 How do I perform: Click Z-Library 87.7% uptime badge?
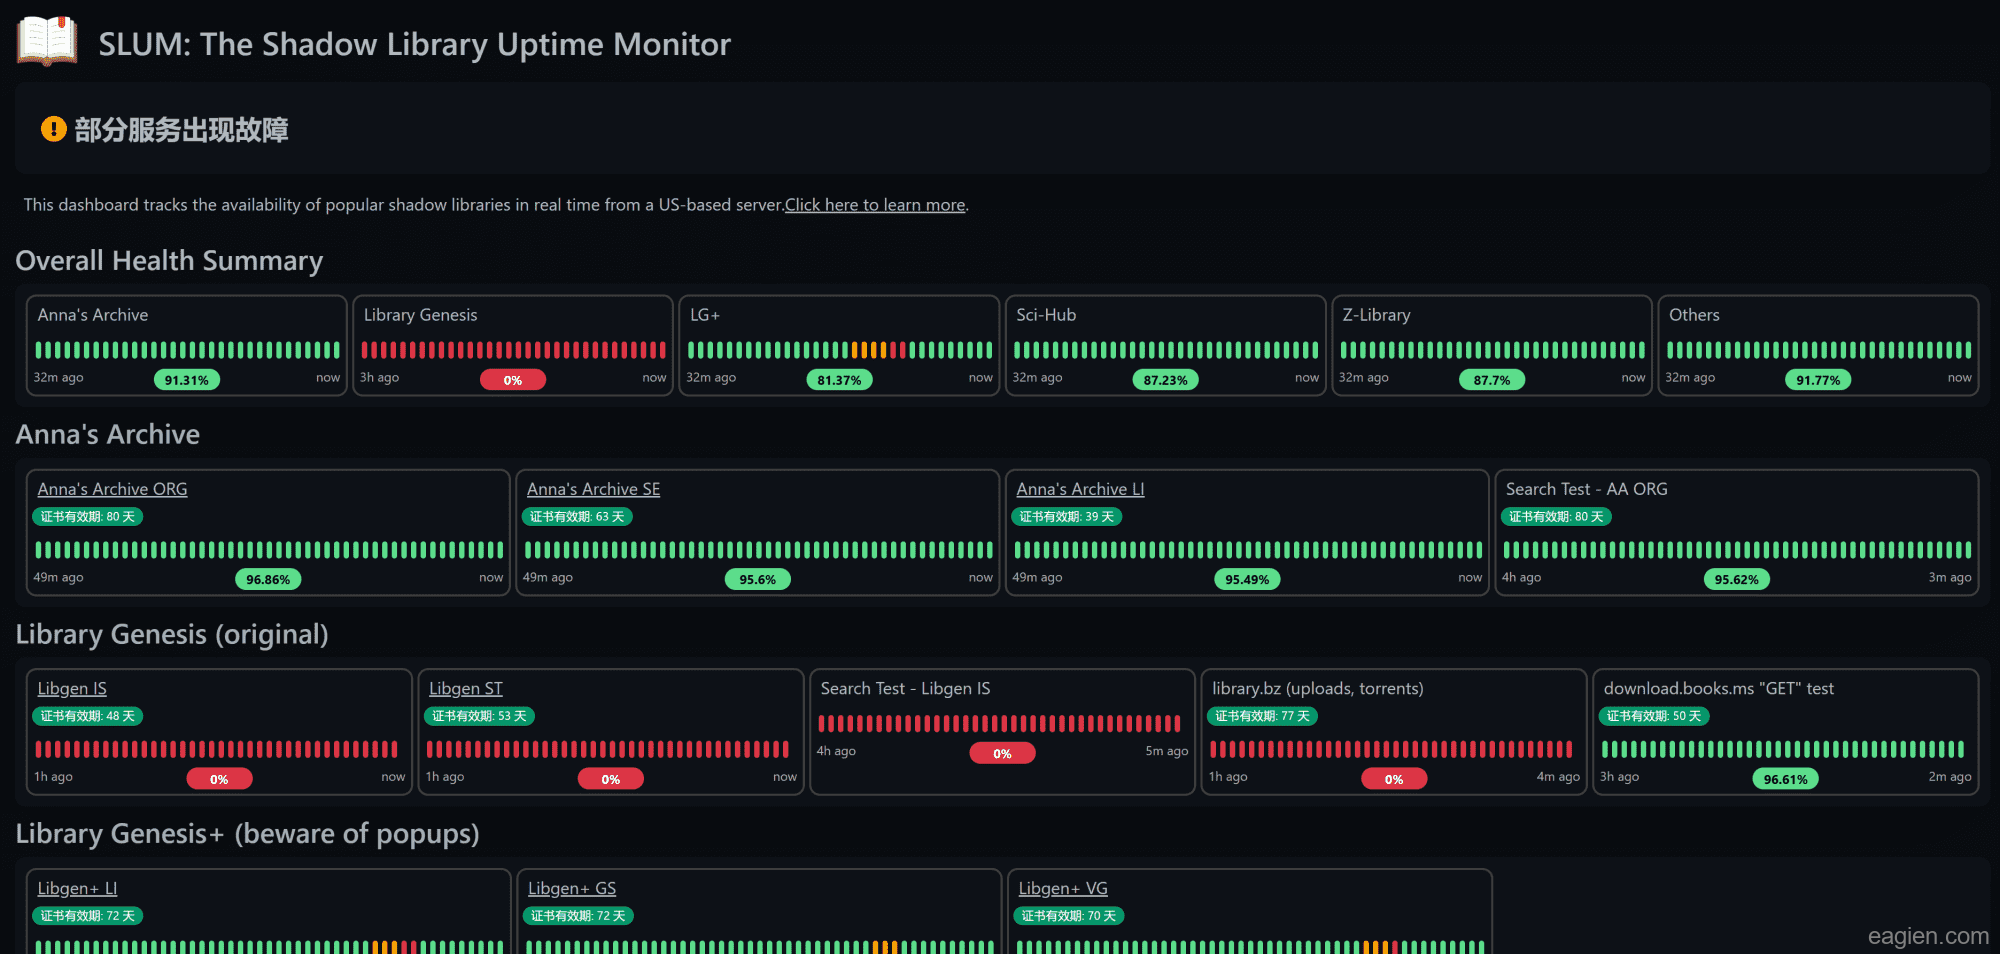coord(1491,380)
